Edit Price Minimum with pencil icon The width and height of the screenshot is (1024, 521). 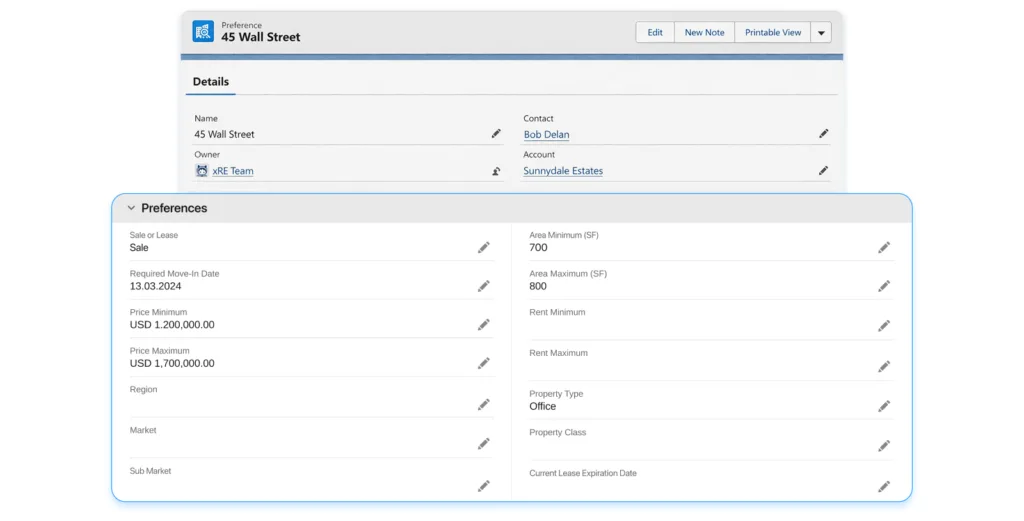coord(484,324)
